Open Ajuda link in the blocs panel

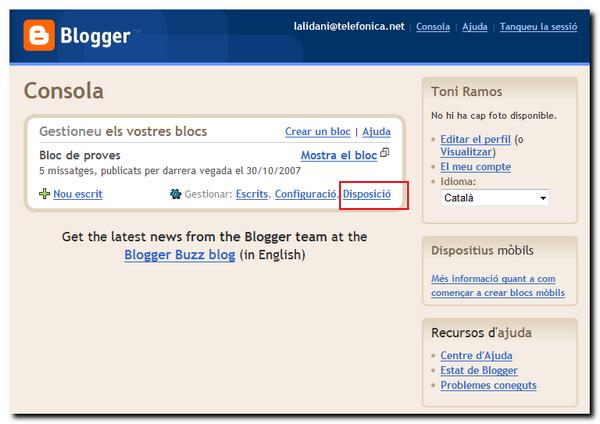point(376,132)
